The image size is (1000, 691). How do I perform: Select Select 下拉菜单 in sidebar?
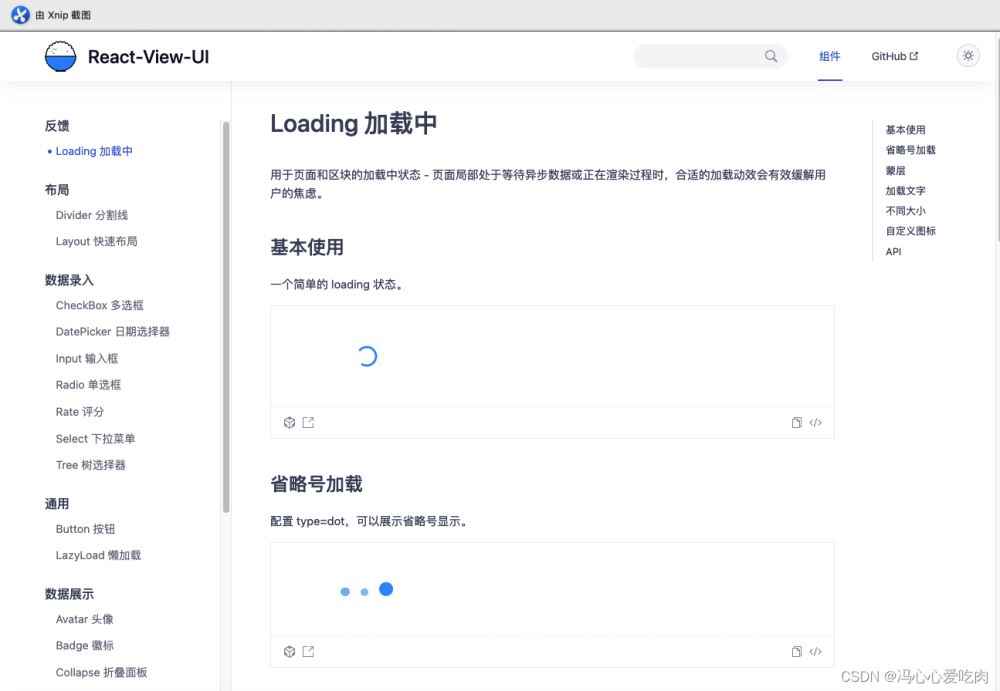click(x=96, y=439)
